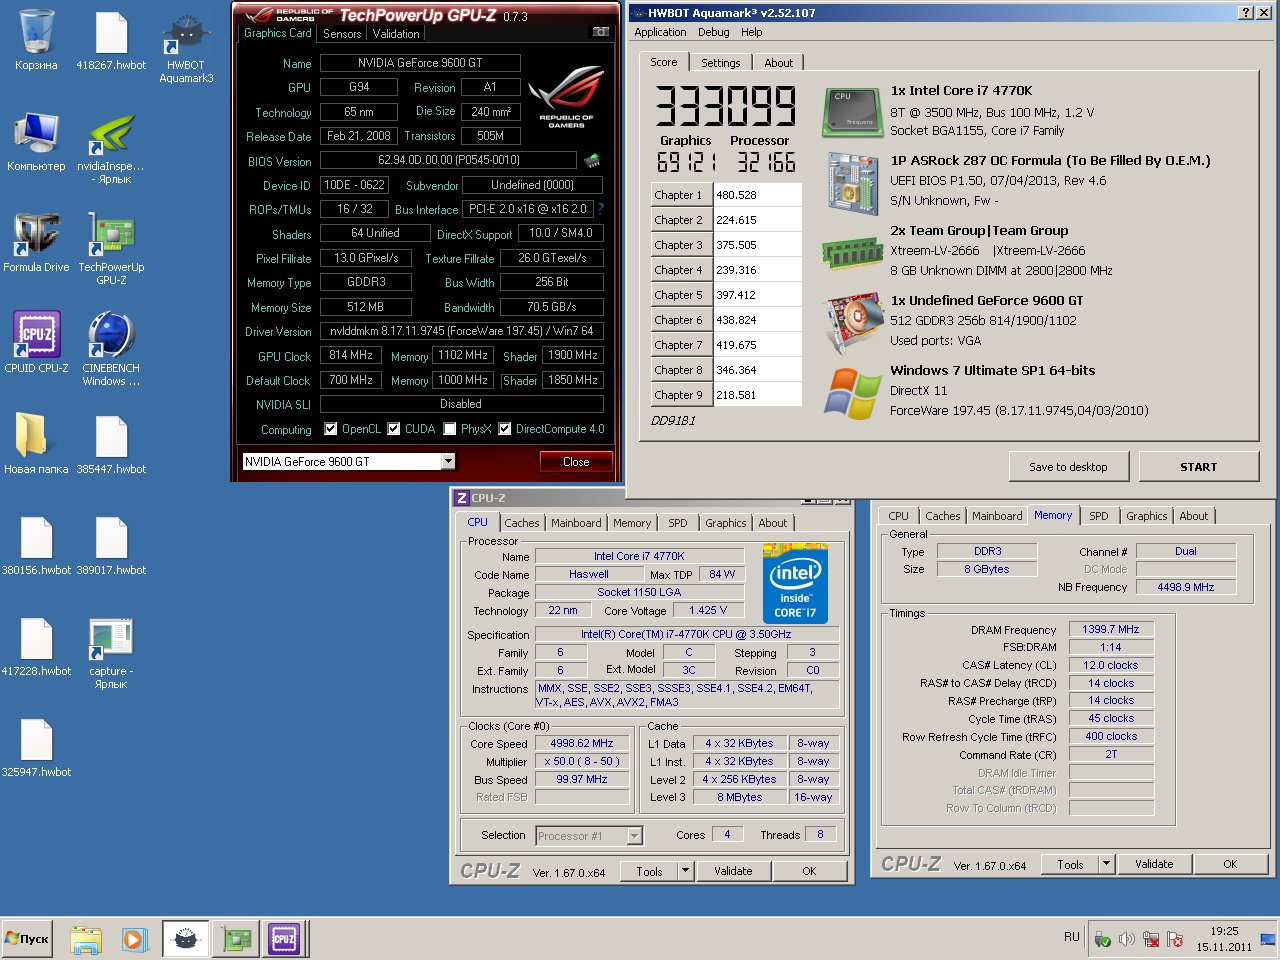Select the Formula Drive desktop shortcut
The image size is (1280, 960).
point(36,242)
